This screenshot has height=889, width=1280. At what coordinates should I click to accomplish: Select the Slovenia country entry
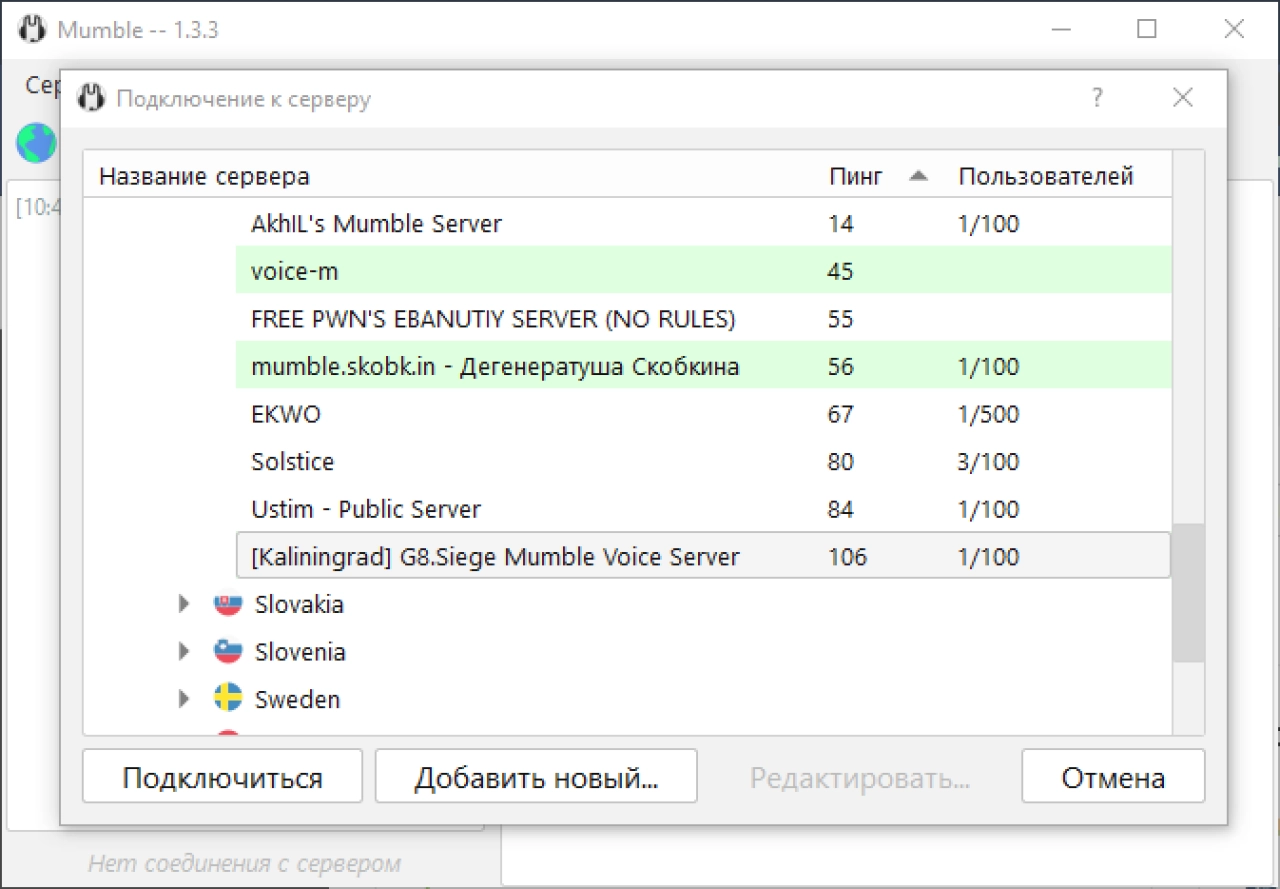[300, 652]
